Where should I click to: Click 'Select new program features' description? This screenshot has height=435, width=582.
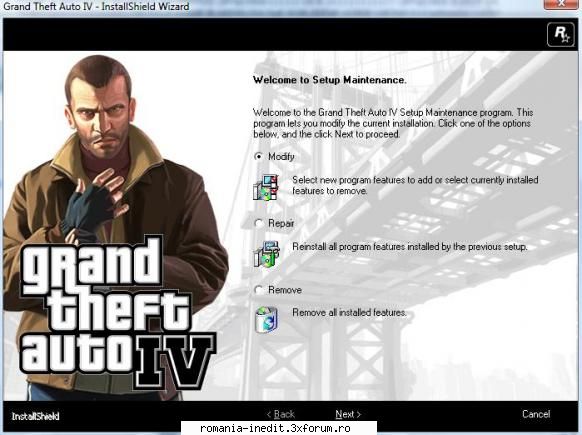click(x=415, y=185)
